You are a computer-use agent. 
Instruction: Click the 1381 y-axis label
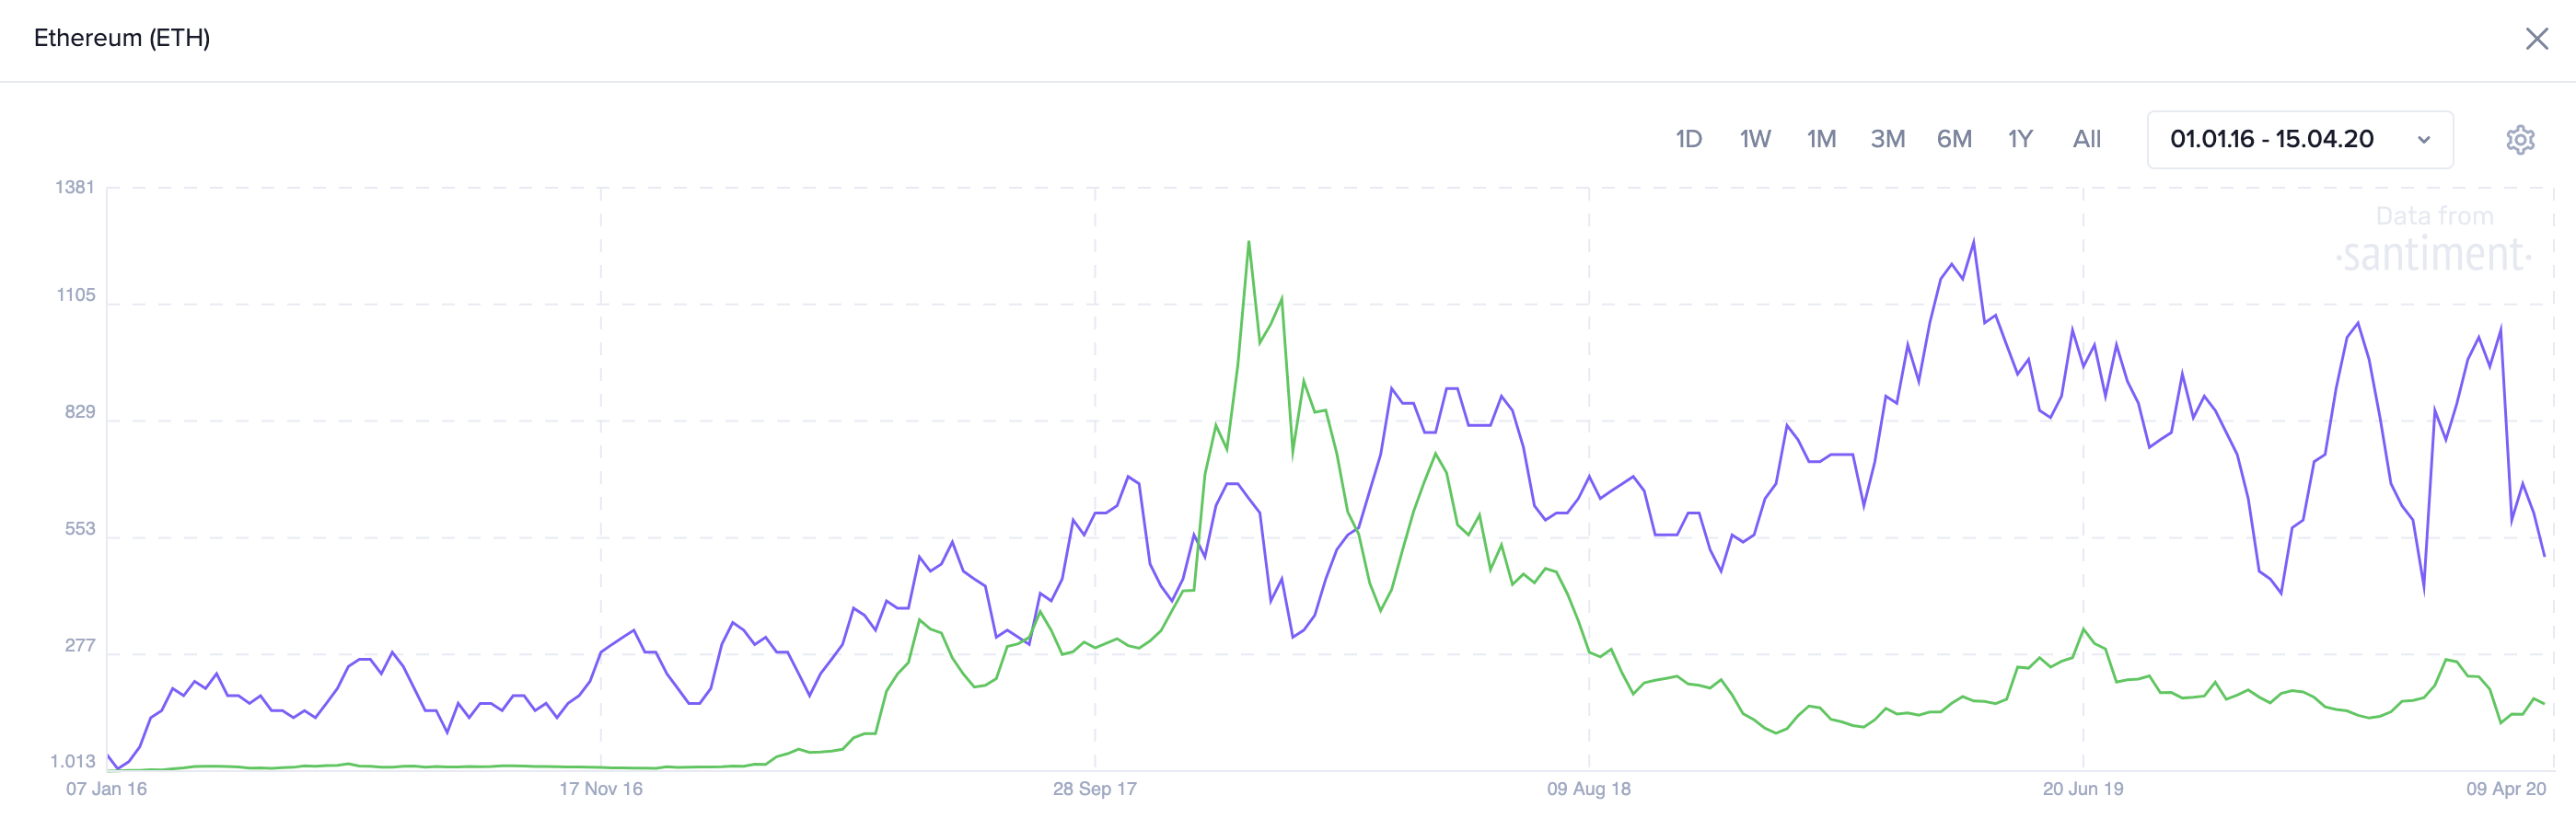click(x=75, y=188)
